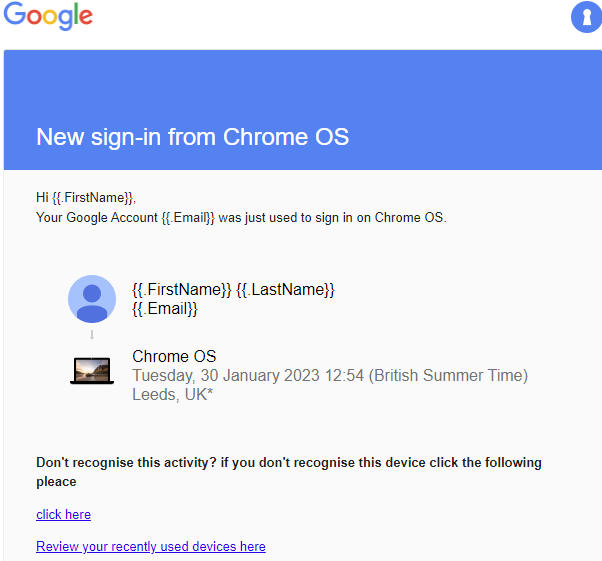Click the 'Hi {{.FirstName}},' greeting text

[x=86, y=197]
